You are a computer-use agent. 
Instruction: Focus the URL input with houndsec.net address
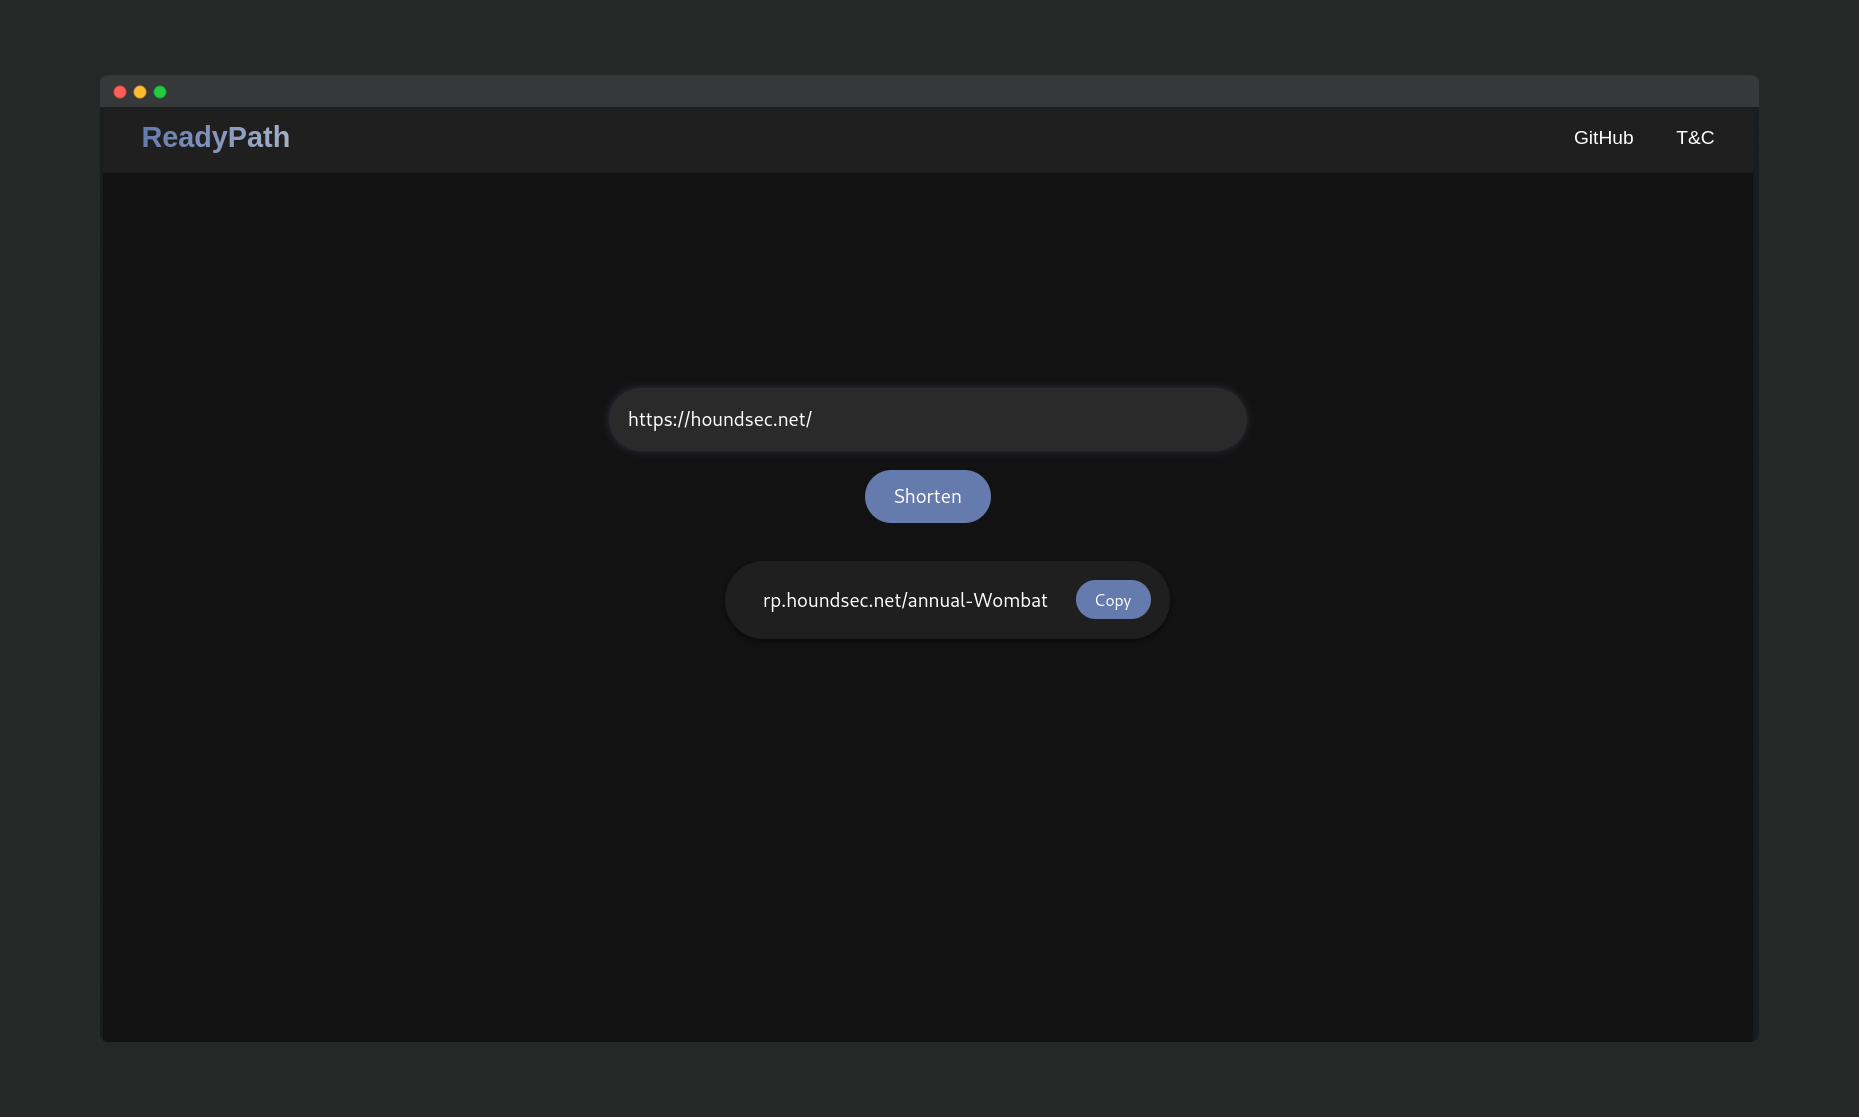927,419
